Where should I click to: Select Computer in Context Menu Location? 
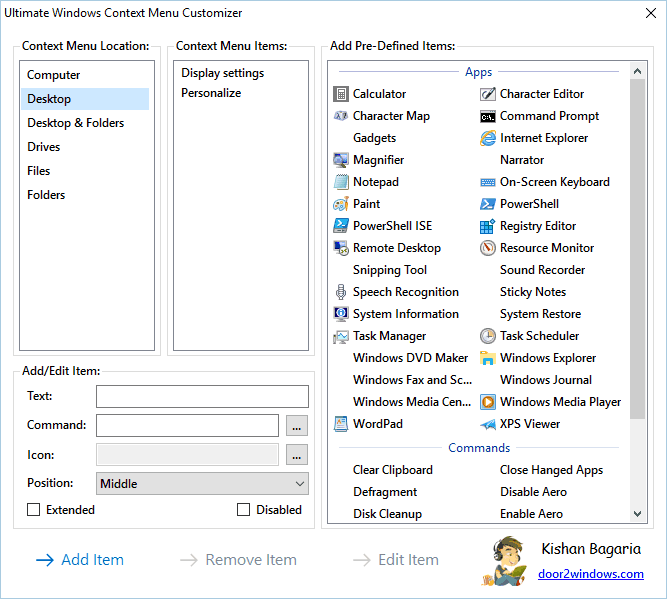pos(85,75)
